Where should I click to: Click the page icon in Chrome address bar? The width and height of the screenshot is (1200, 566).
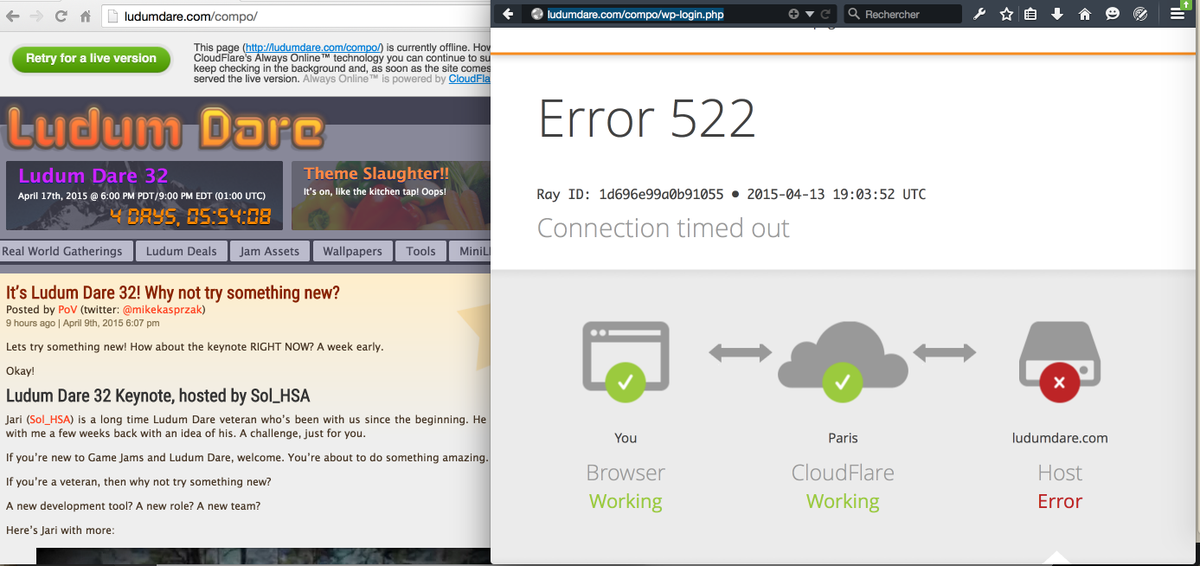pos(113,17)
